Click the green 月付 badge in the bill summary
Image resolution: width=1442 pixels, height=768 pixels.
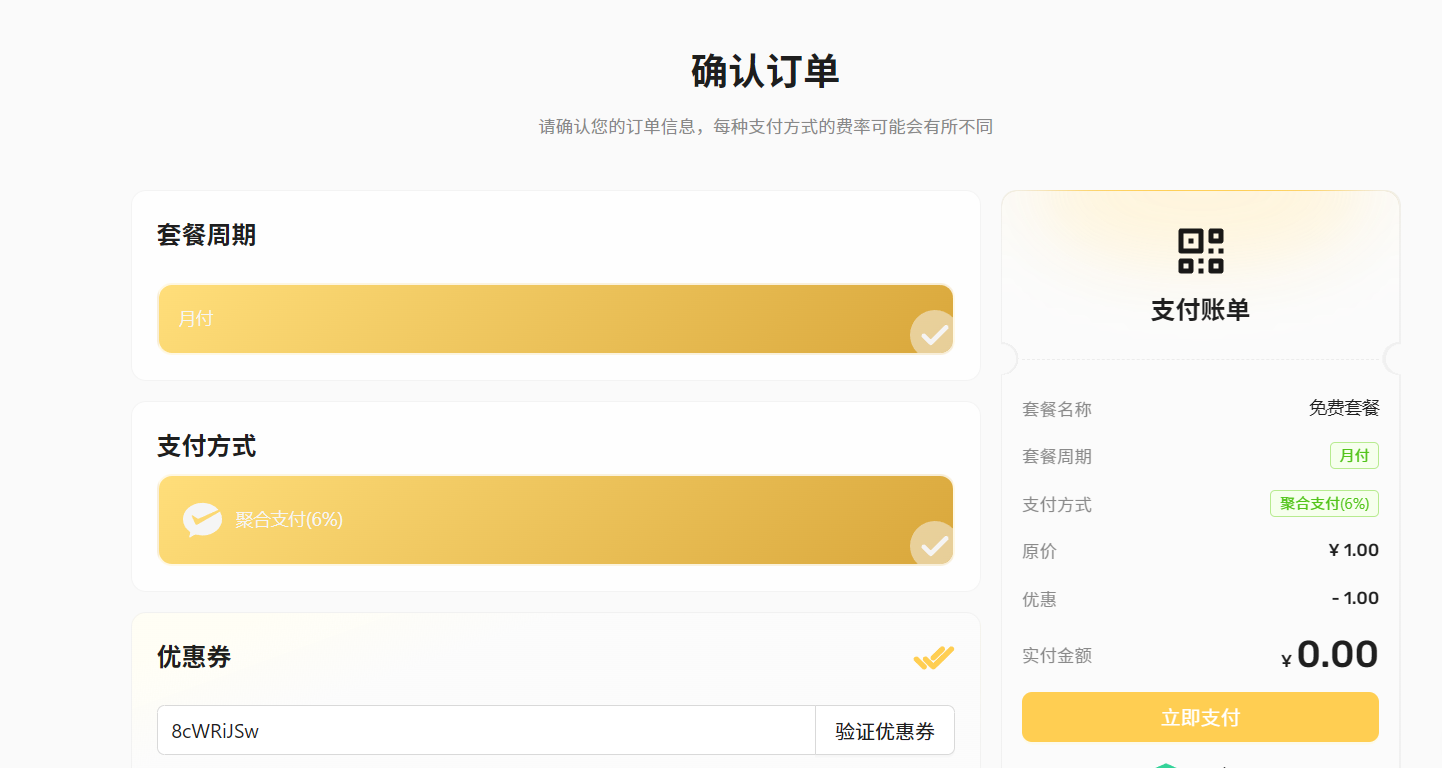click(x=1354, y=455)
